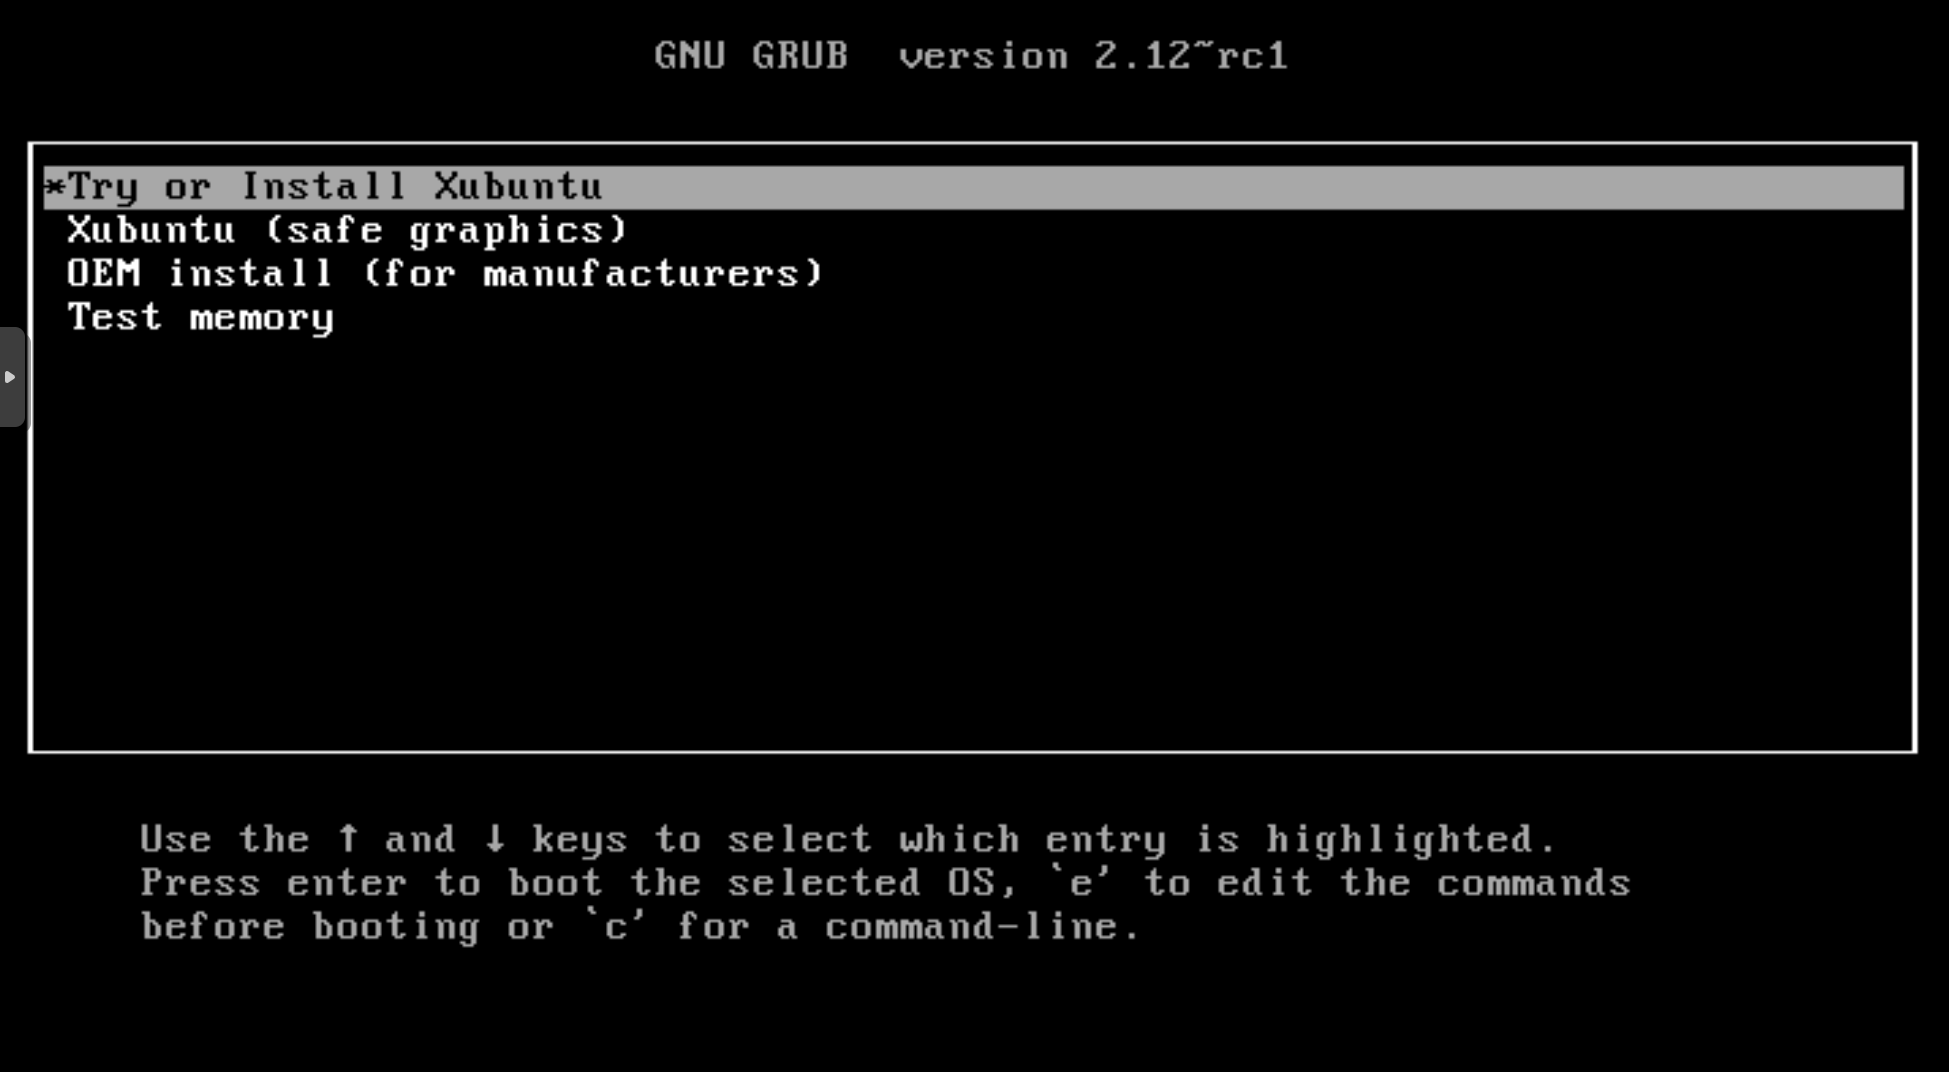This screenshot has height=1072, width=1949.
Task: Select the Try or Install Xubuntu entry
Action: (x=973, y=188)
